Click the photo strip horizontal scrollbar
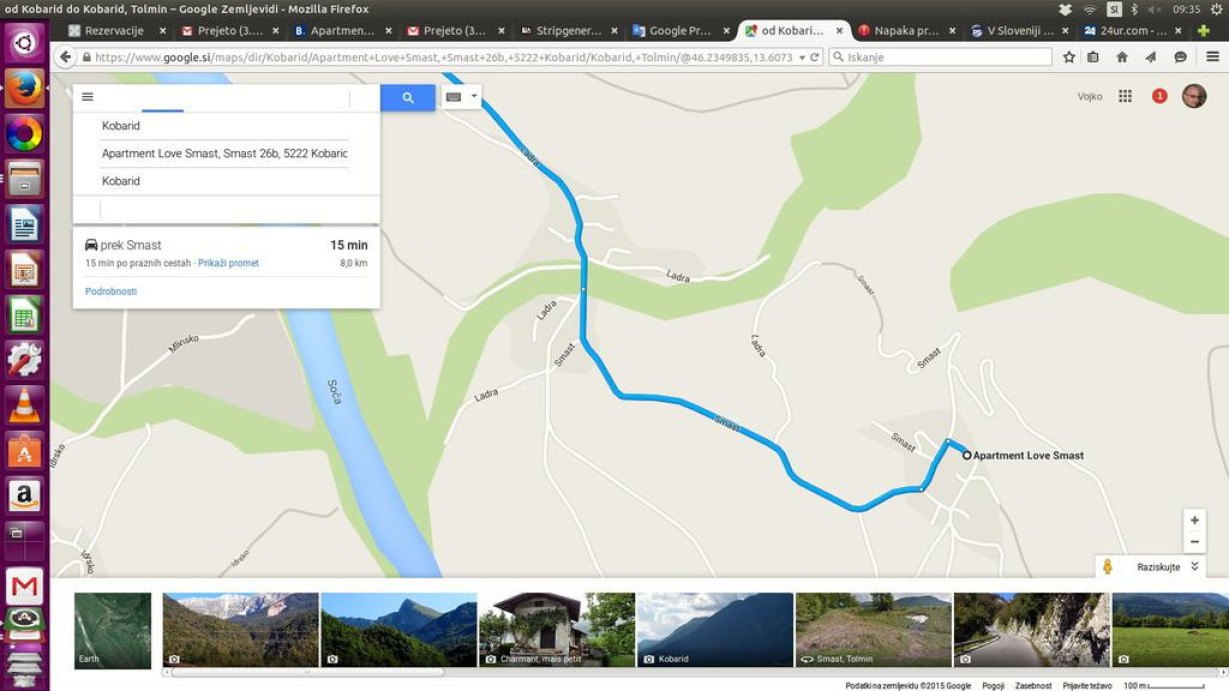The width and height of the screenshot is (1229, 691). click(308, 672)
